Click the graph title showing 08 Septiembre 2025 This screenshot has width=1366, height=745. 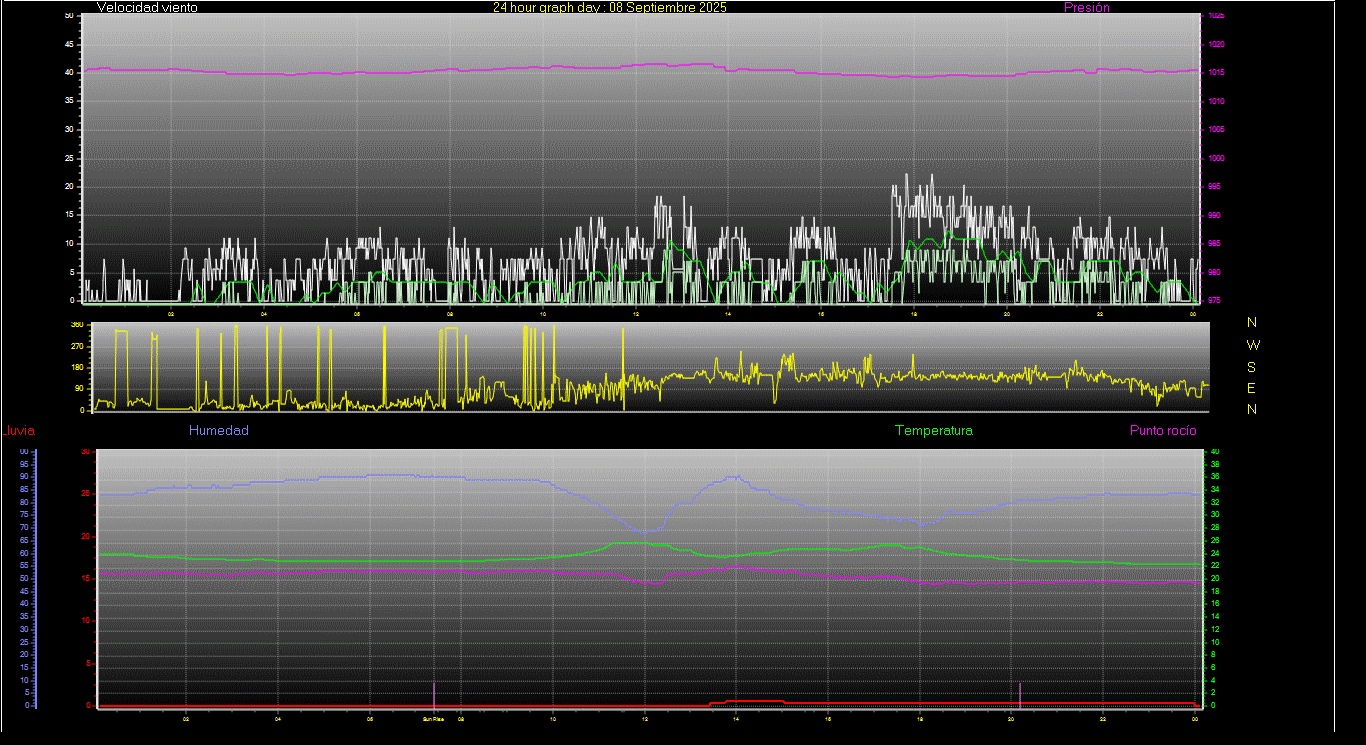click(609, 7)
